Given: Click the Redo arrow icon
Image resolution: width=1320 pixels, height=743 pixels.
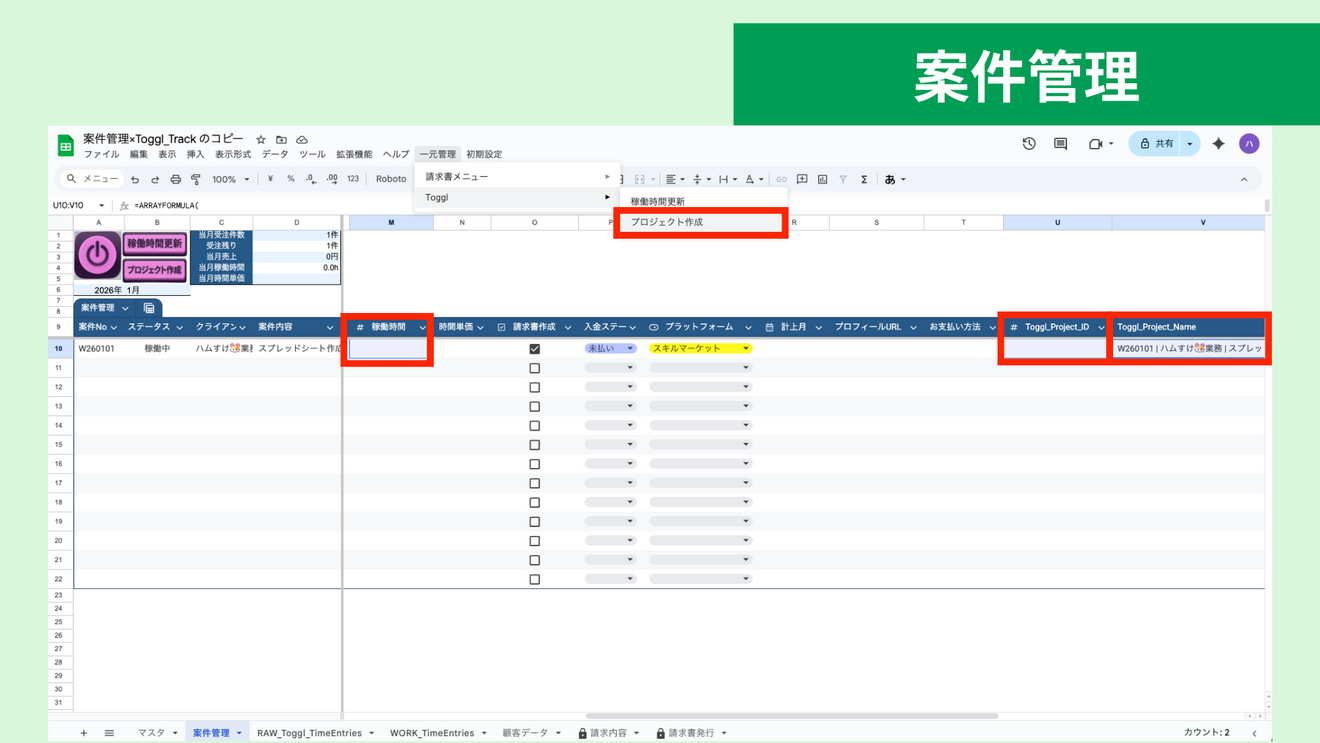Looking at the screenshot, I should (x=155, y=180).
